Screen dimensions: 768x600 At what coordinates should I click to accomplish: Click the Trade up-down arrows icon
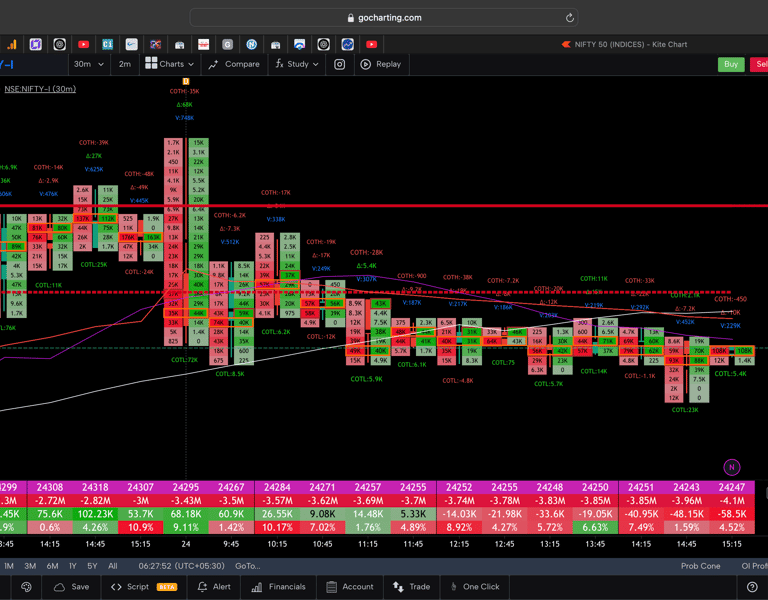tap(398, 587)
